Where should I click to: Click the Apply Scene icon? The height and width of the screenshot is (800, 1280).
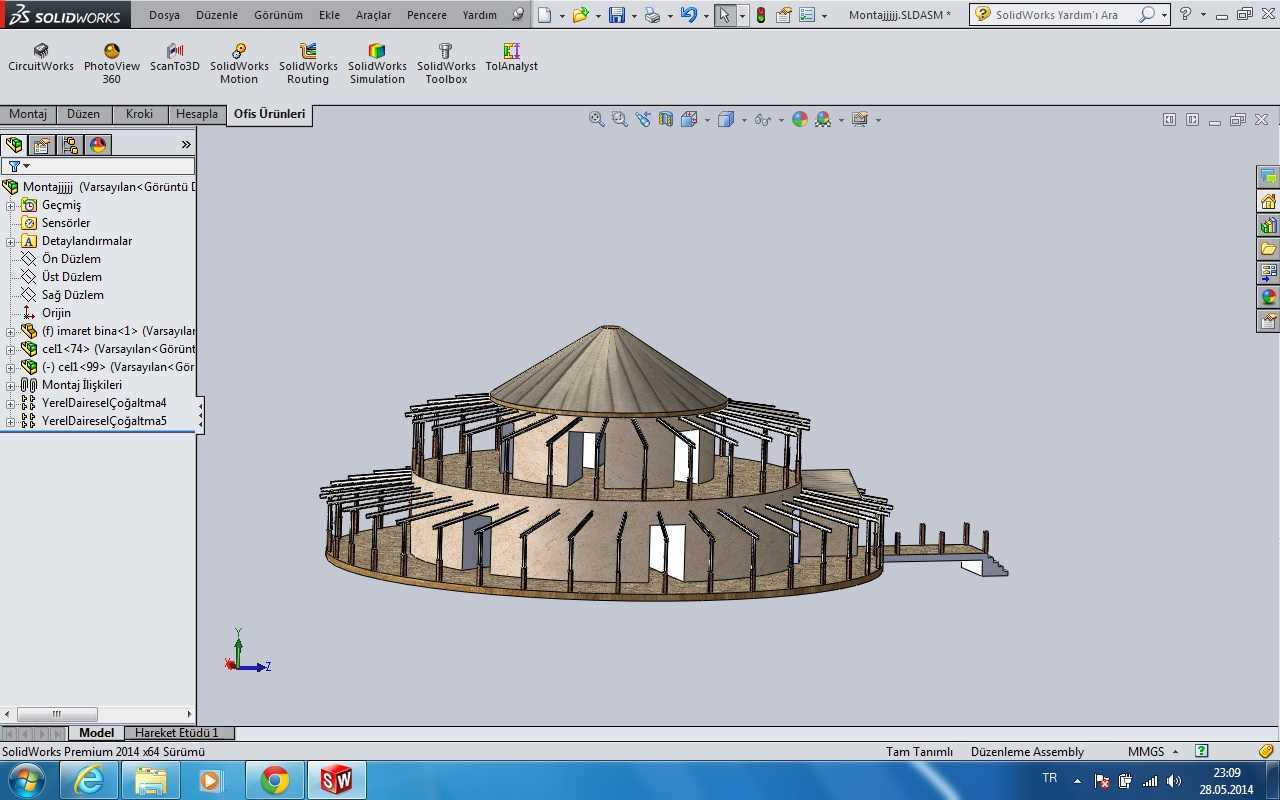[823, 119]
